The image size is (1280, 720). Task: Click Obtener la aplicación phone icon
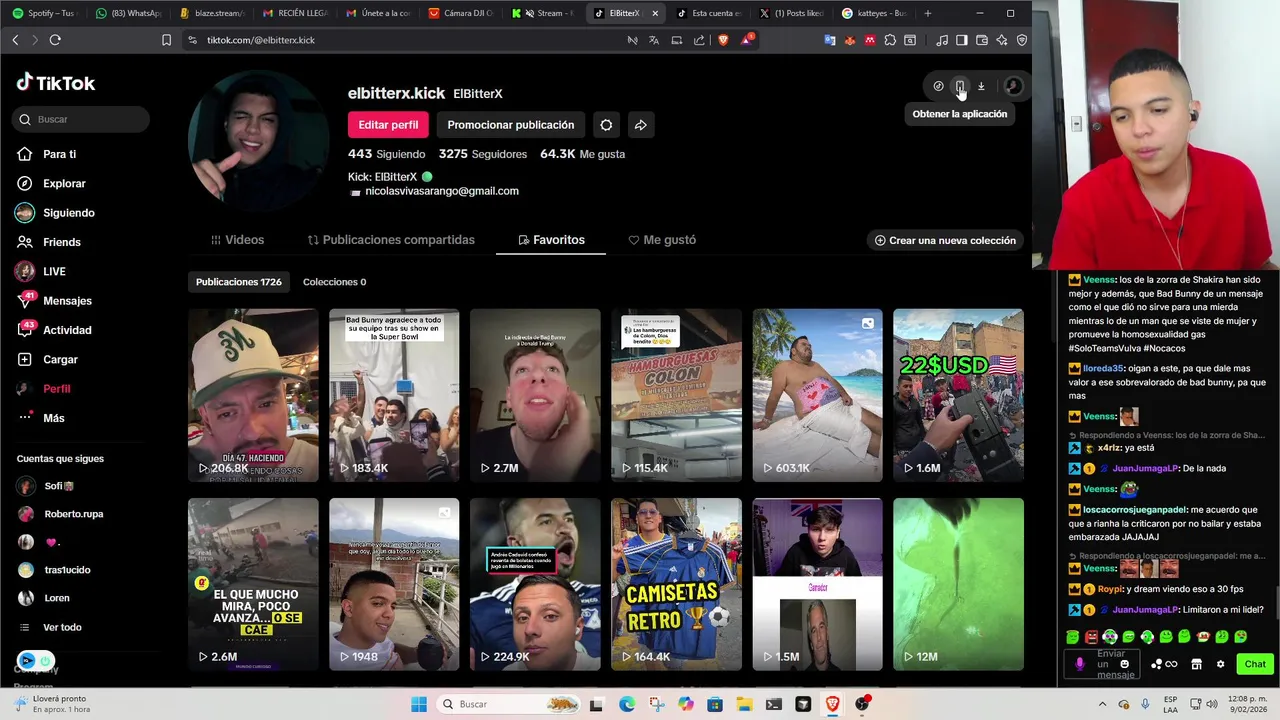coord(959,86)
